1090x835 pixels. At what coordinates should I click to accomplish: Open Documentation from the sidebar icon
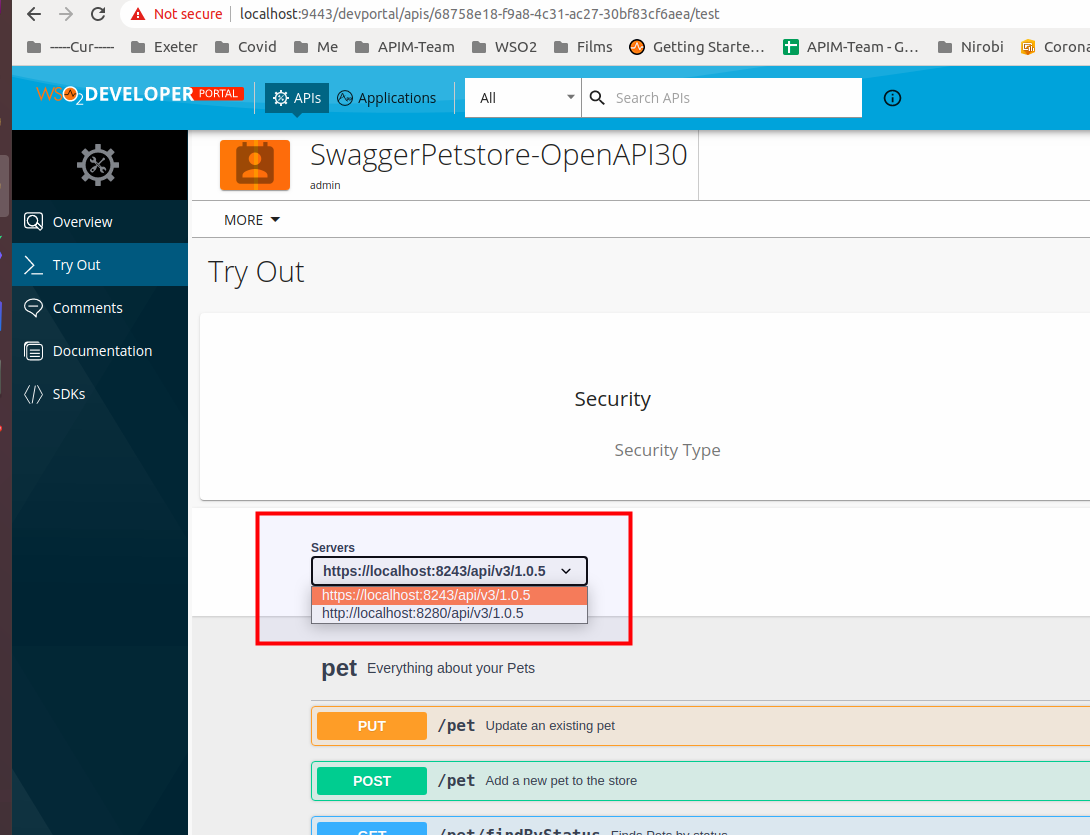coord(33,350)
